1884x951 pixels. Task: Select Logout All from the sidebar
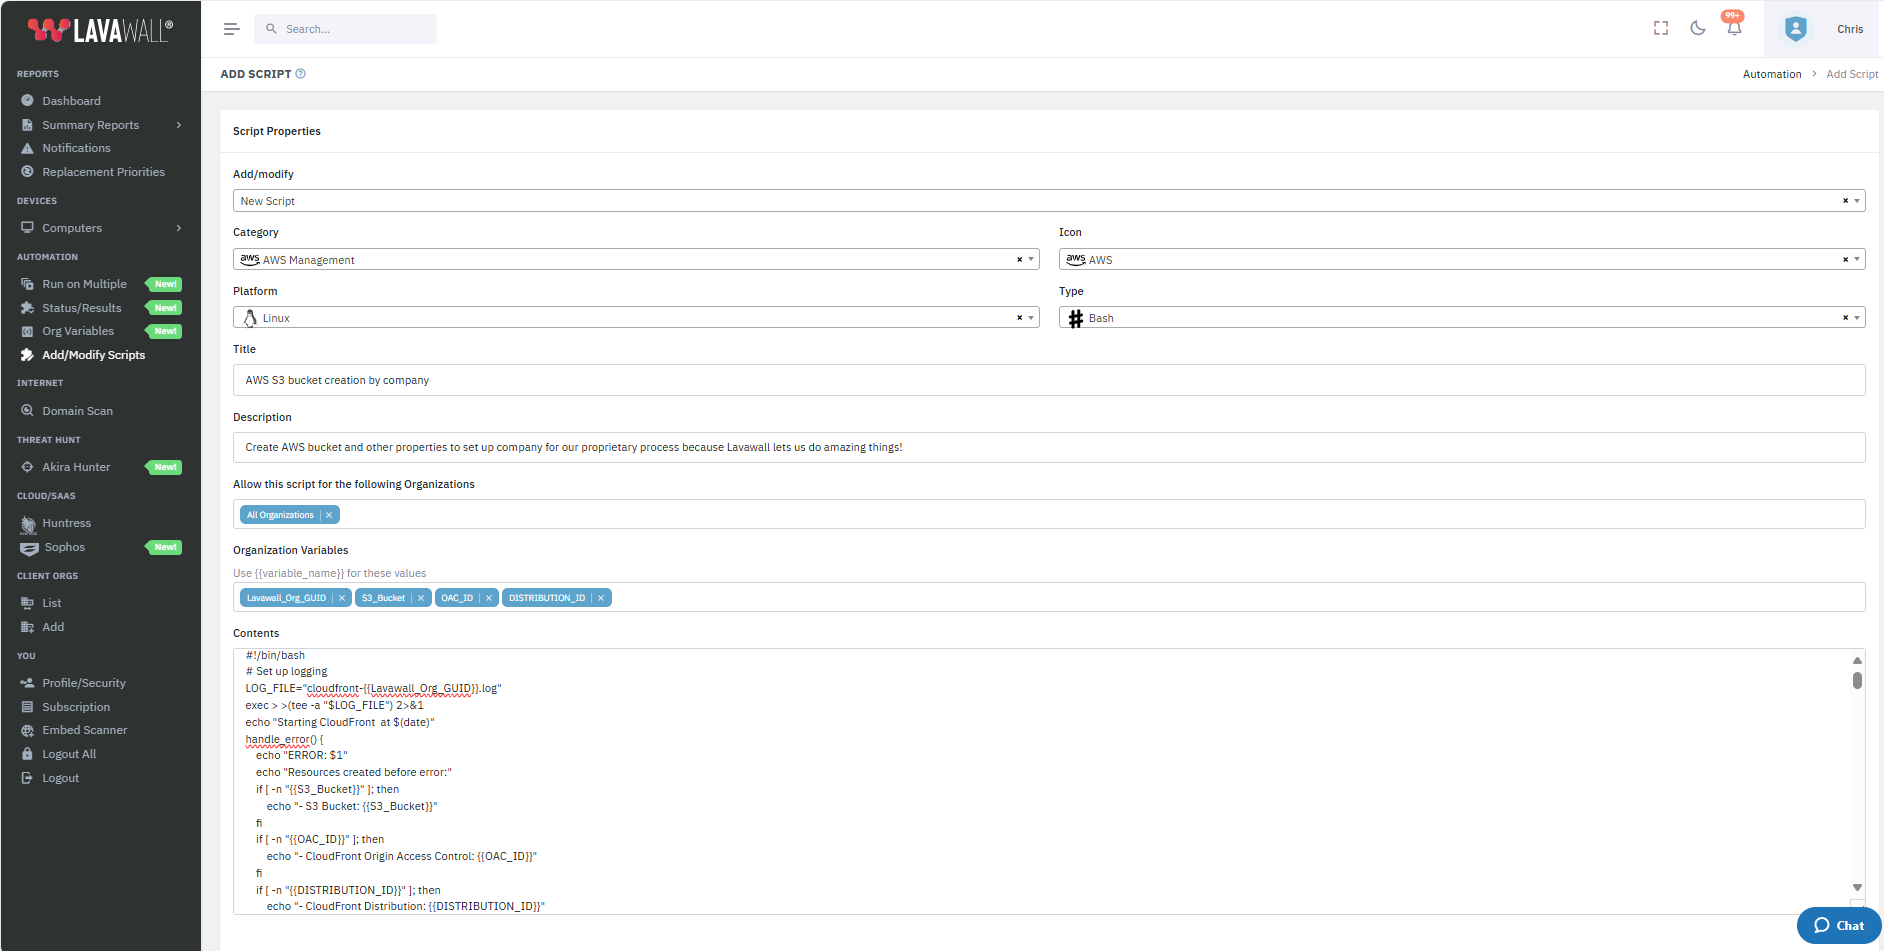coord(70,753)
